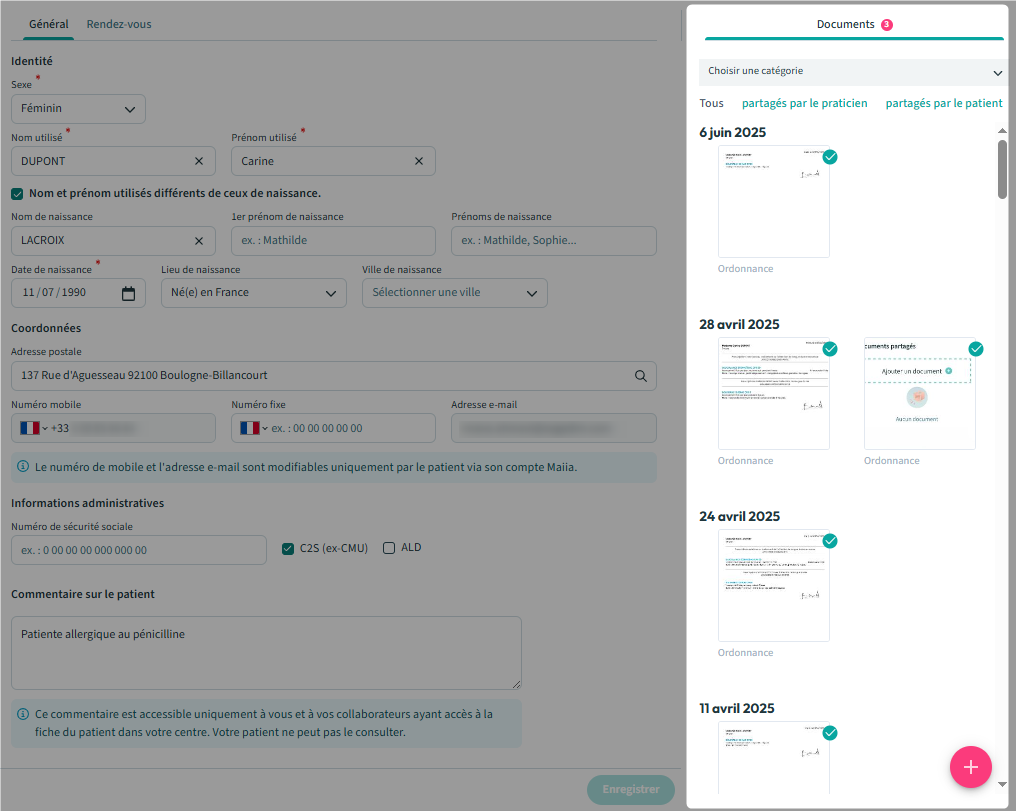
Task: Clear the Nom de naissance field
Action: click(x=198, y=241)
